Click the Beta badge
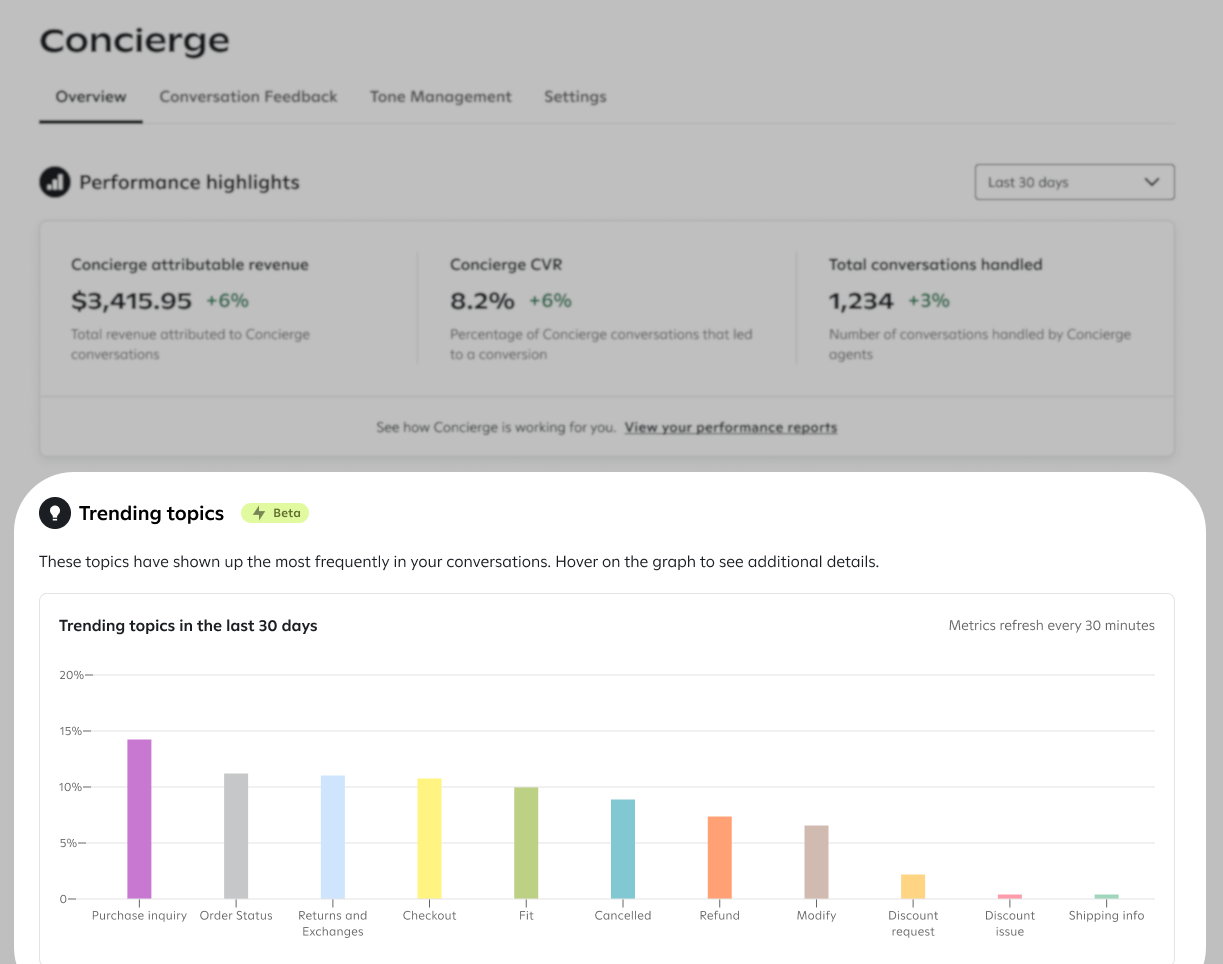The width and height of the screenshot is (1223, 964). pyautogui.click(x=275, y=513)
